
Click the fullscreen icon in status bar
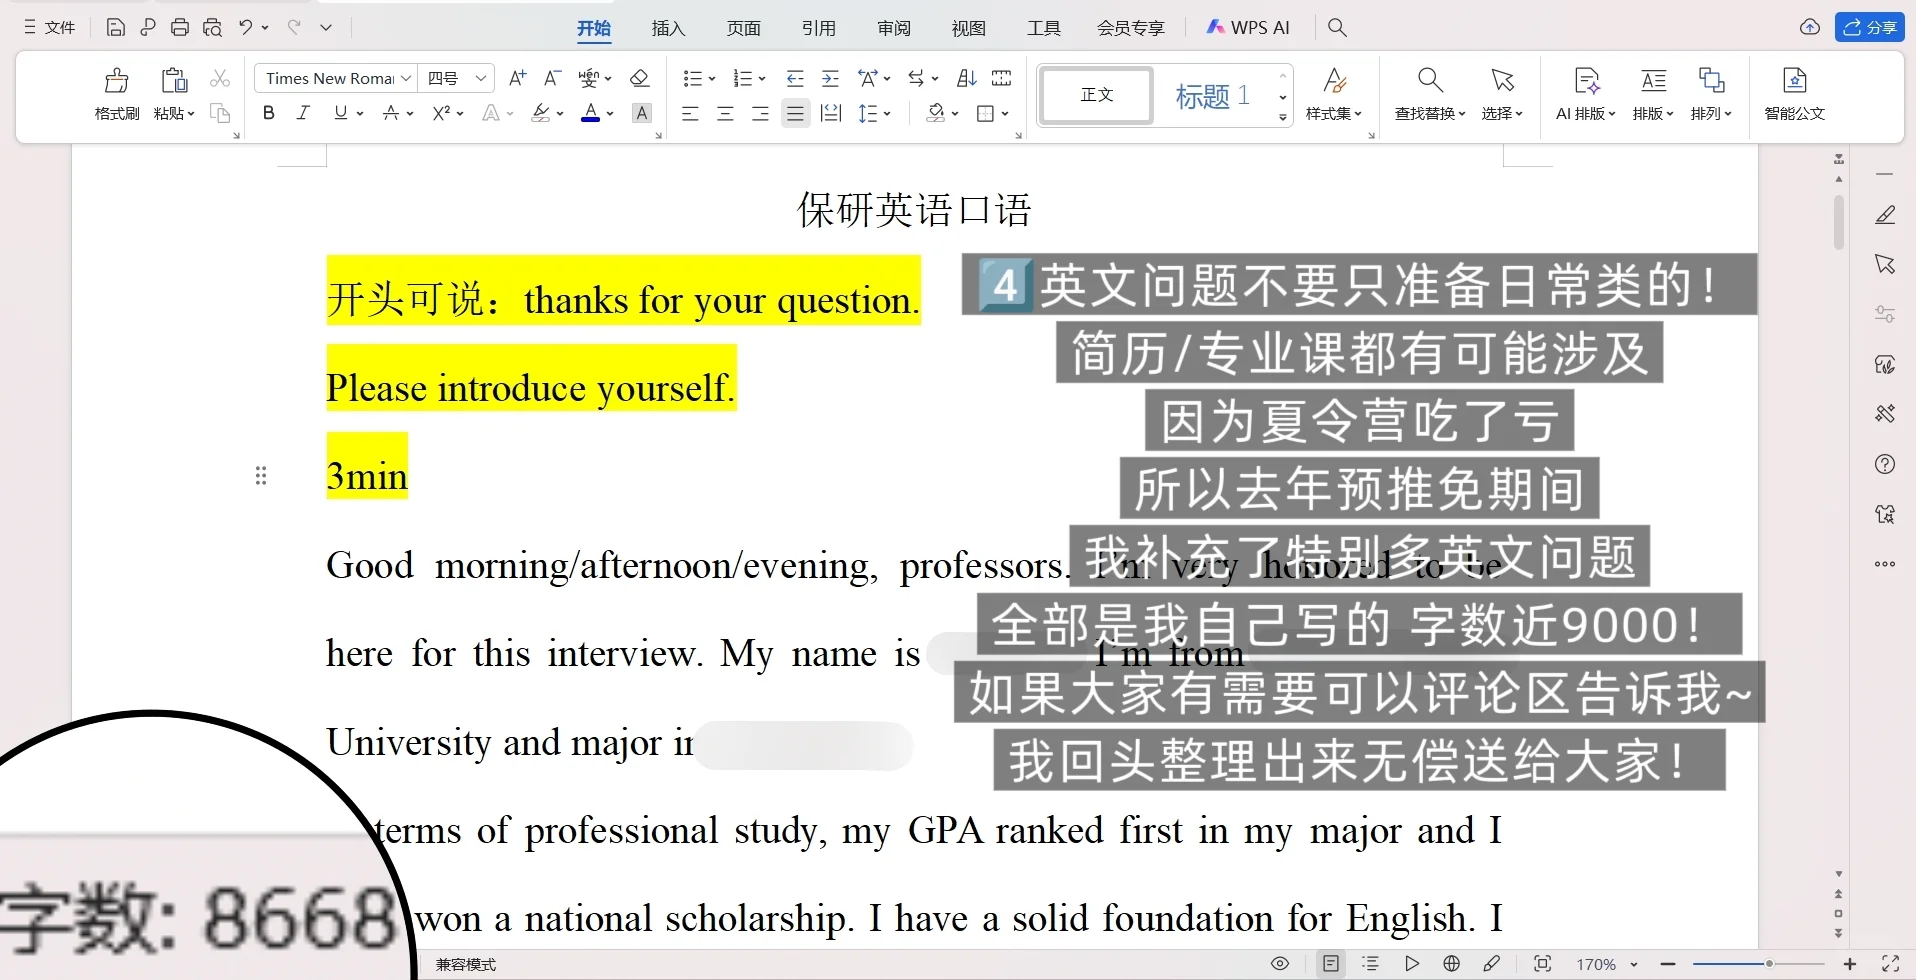pos(1890,964)
